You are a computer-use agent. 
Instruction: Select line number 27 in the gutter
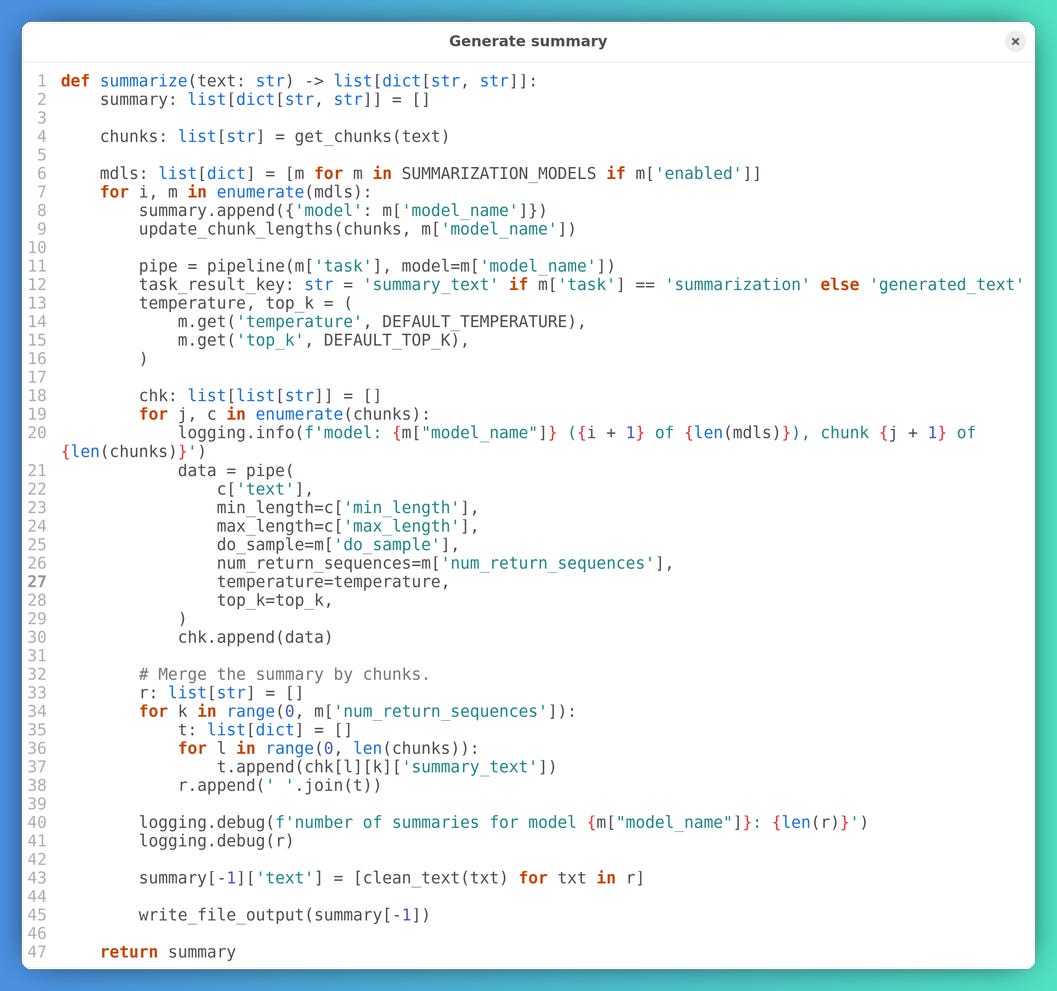point(37,581)
